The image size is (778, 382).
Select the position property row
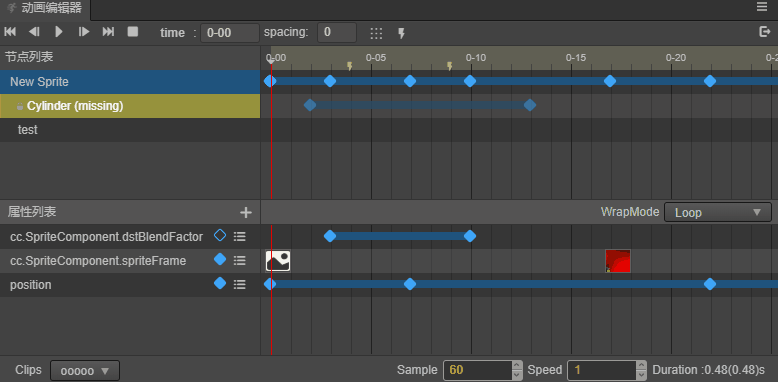tap(130, 285)
